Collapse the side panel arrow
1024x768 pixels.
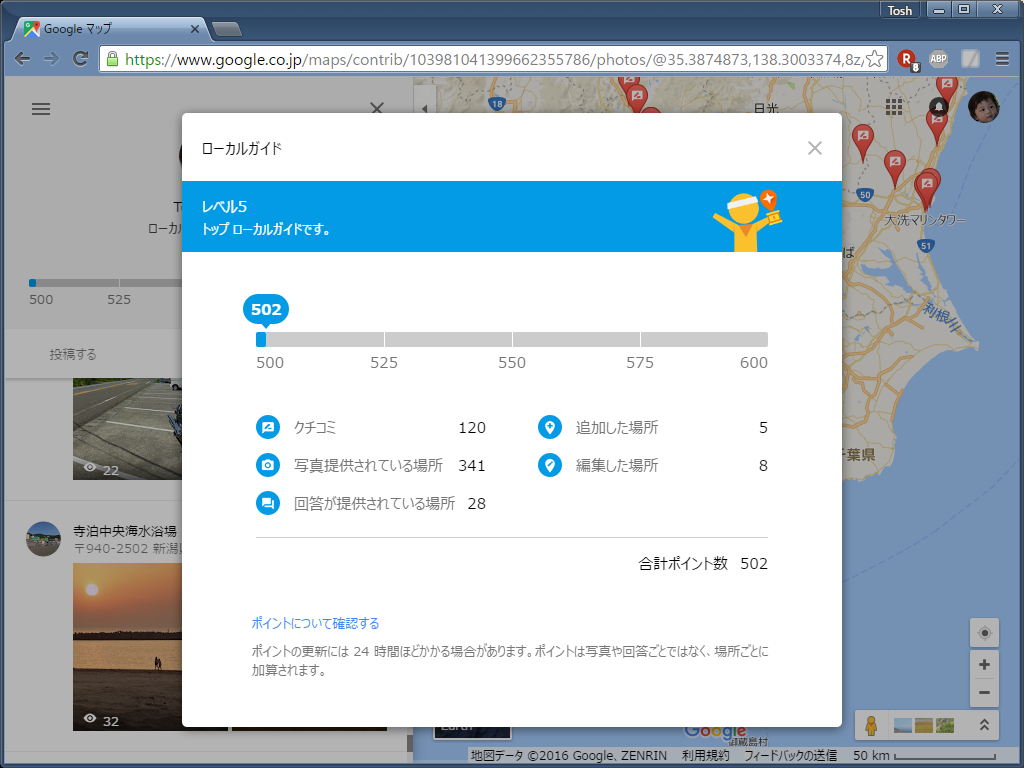pyautogui.click(x=424, y=108)
